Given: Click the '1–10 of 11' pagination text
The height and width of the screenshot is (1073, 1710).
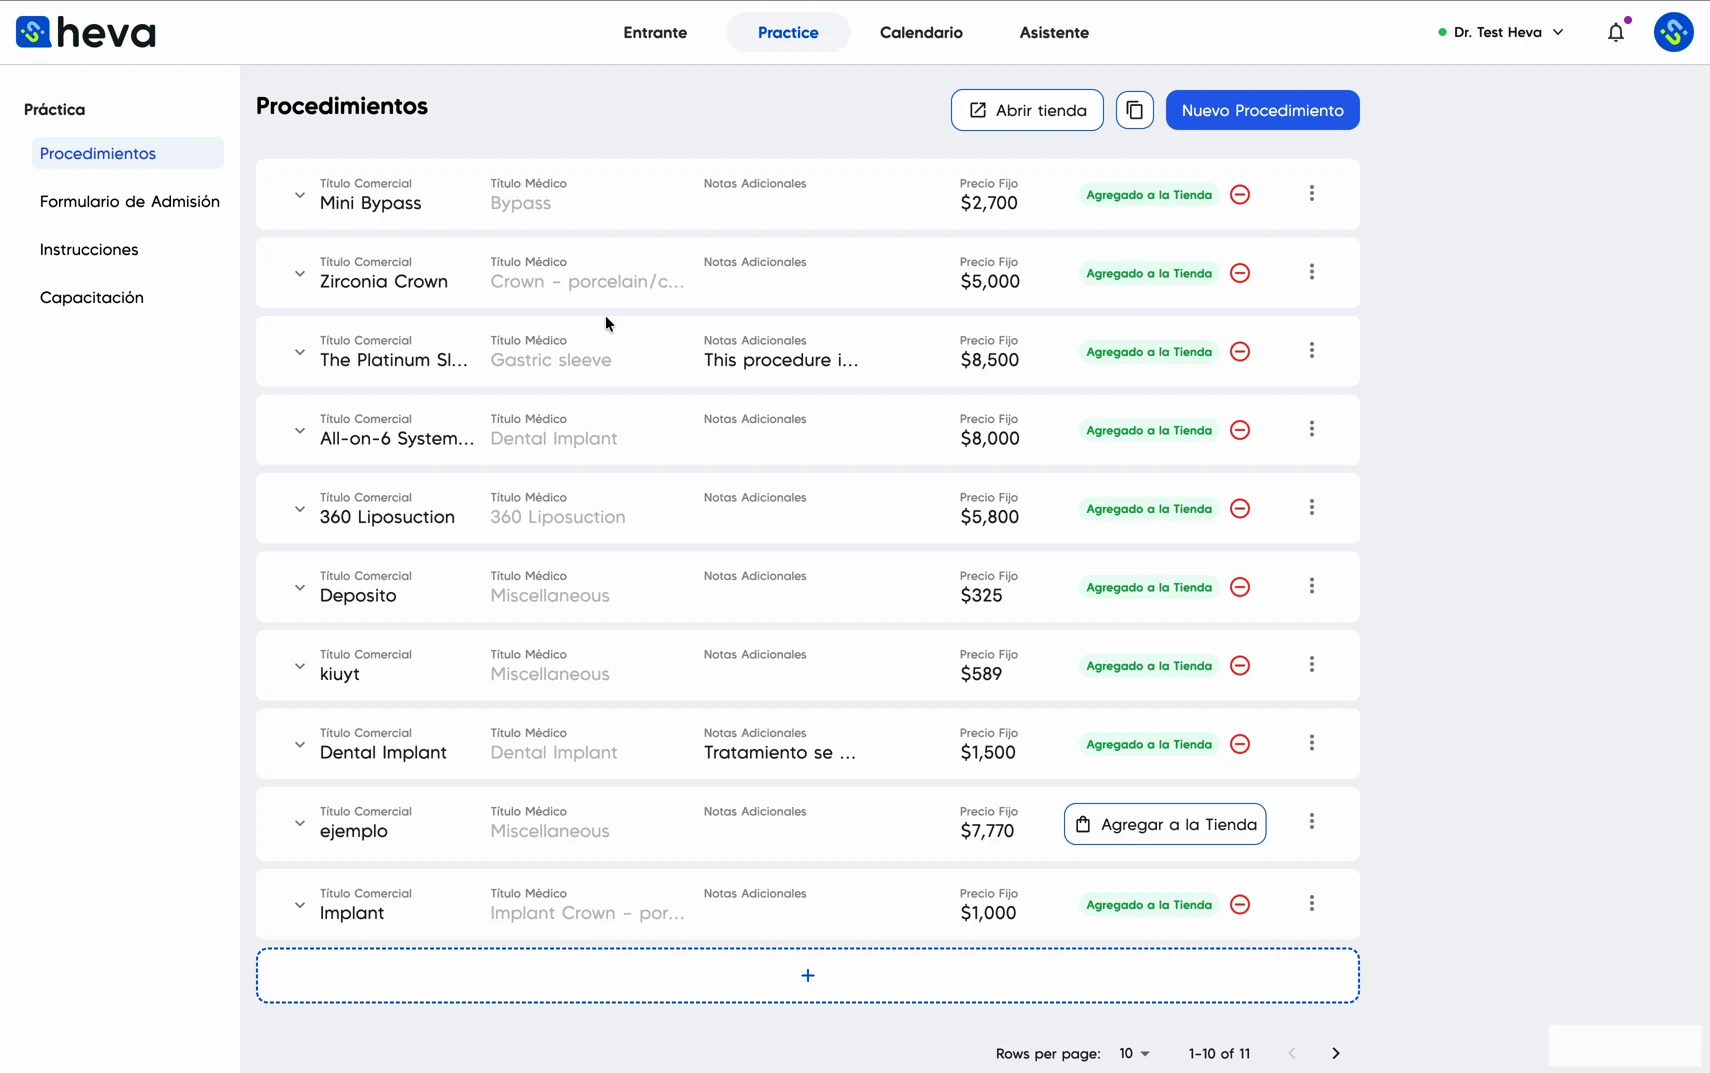Looking at the screenshot, I should [1219, 1053].
